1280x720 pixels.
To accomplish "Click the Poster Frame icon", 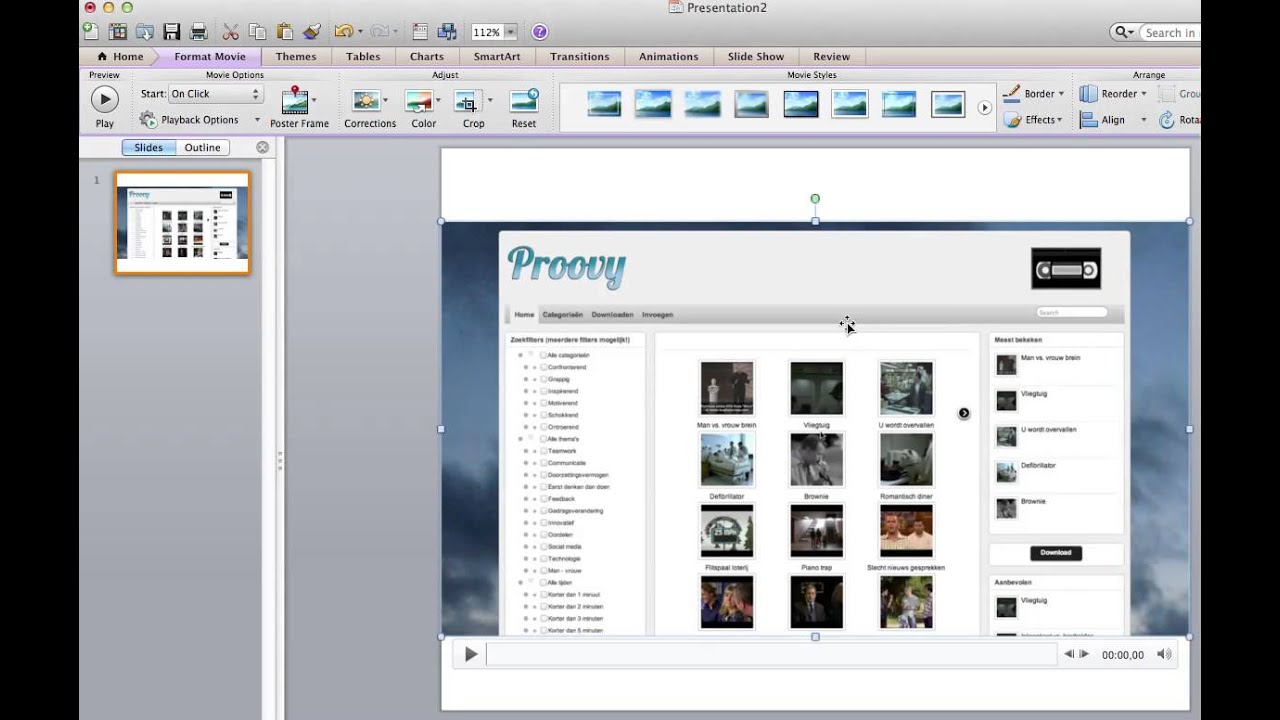I will point(294,100).
